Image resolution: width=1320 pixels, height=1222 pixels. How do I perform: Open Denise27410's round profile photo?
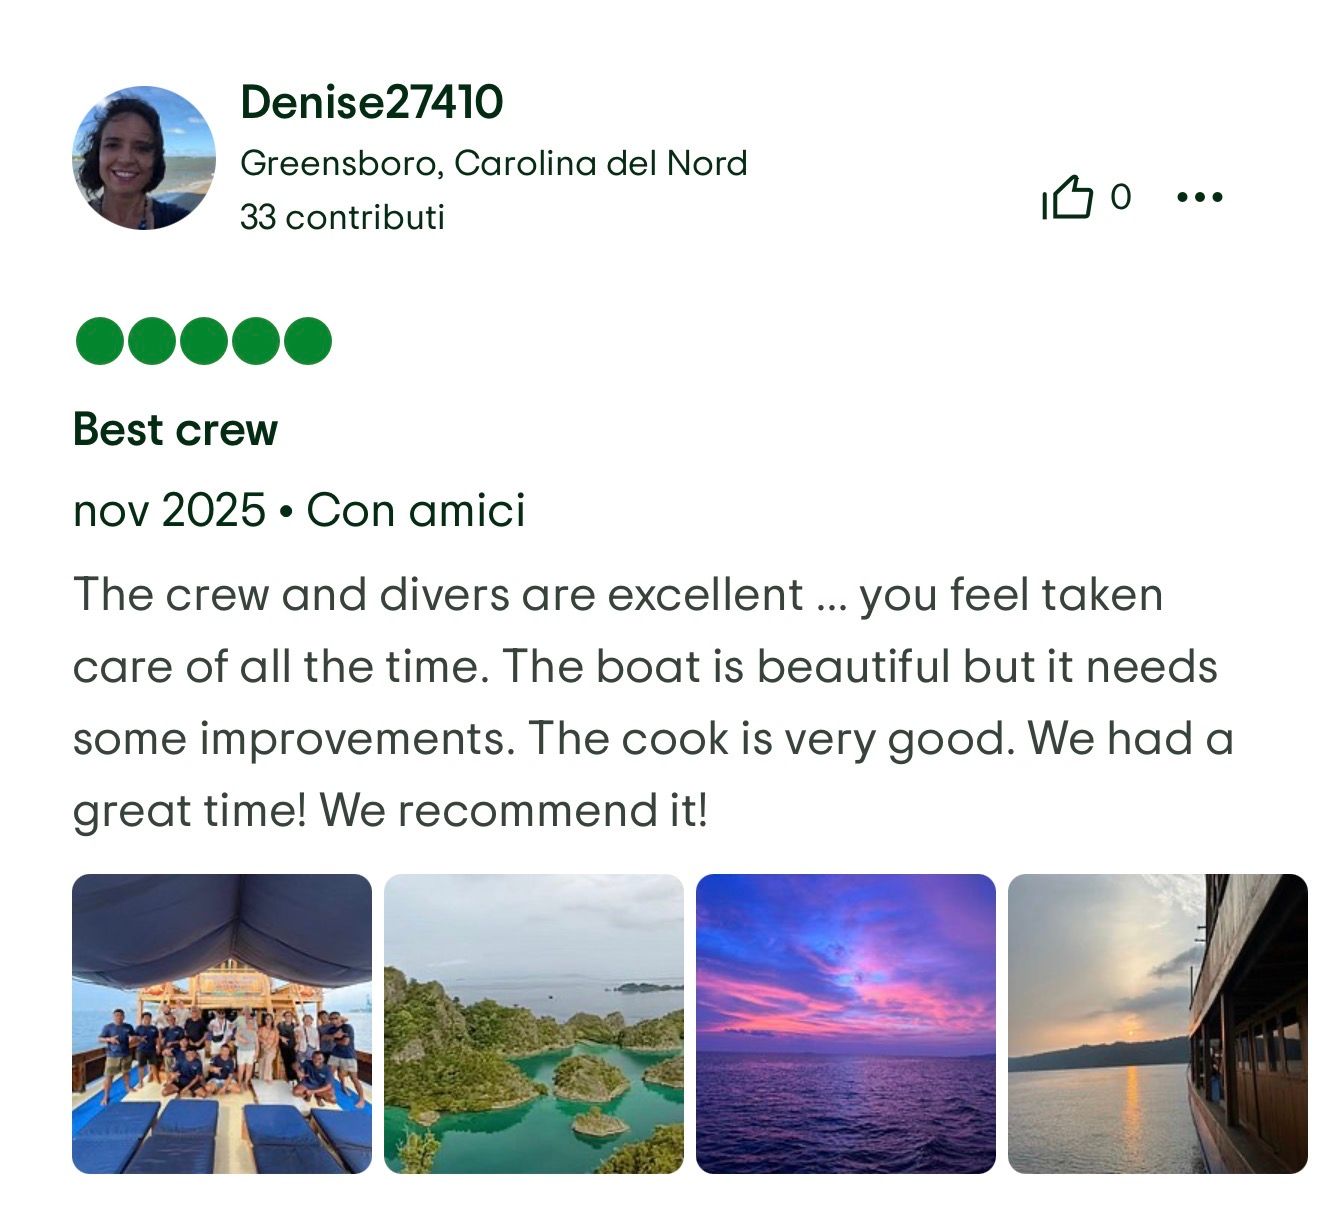pos(144,158)
